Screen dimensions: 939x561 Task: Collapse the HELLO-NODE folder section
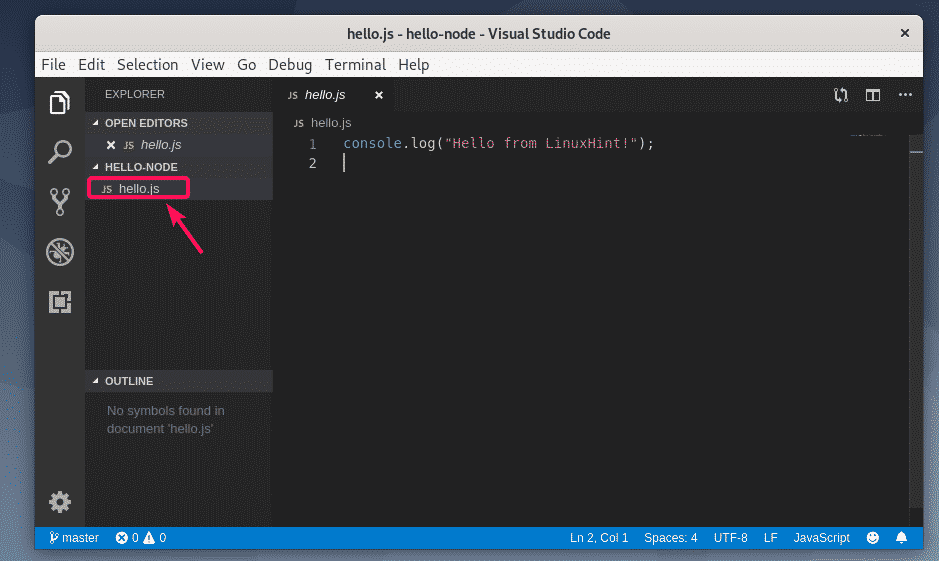140,167
